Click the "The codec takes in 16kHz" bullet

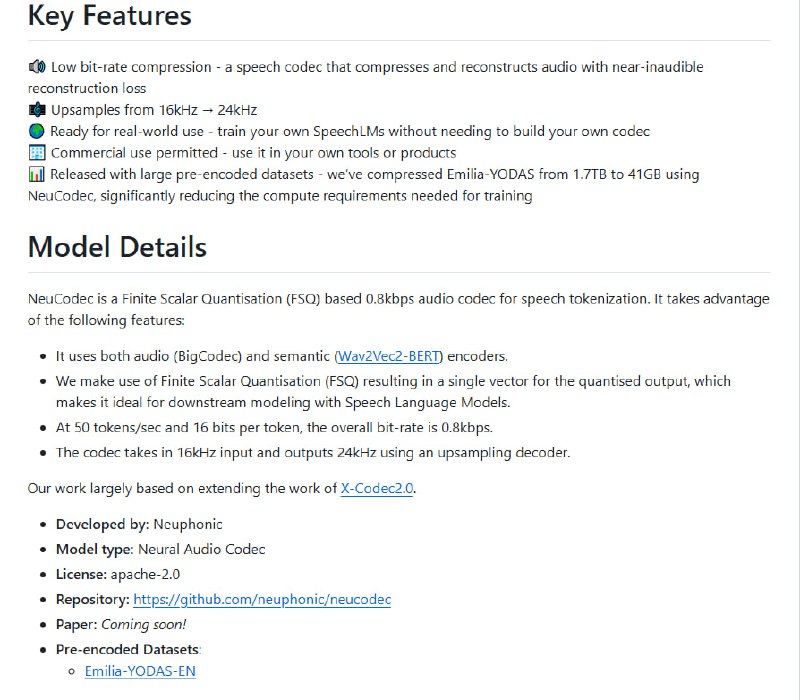[x=312, y=452]
